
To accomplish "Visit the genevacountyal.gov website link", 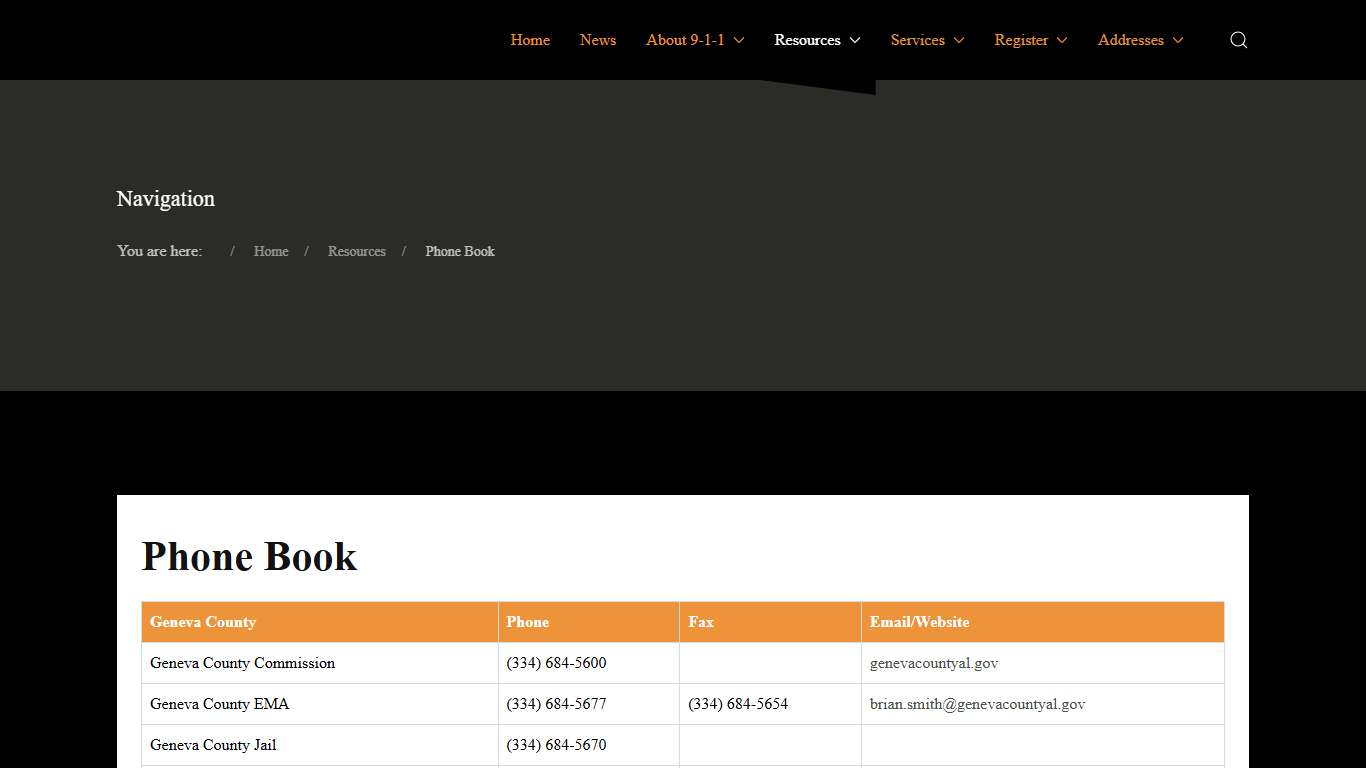I will (x=933, y=662).
